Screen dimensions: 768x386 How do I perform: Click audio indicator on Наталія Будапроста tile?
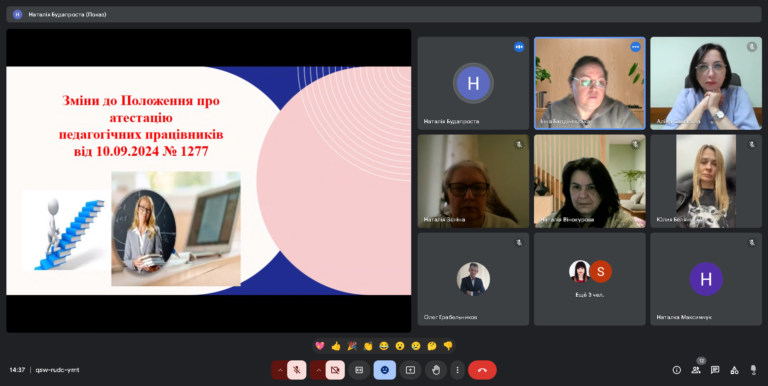(519, 47)
